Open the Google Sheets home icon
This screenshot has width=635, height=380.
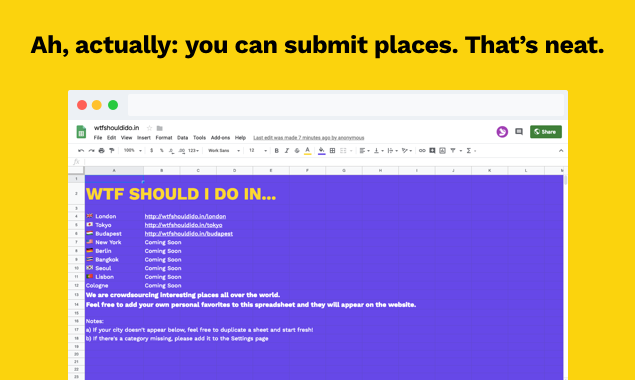(81, 132)
